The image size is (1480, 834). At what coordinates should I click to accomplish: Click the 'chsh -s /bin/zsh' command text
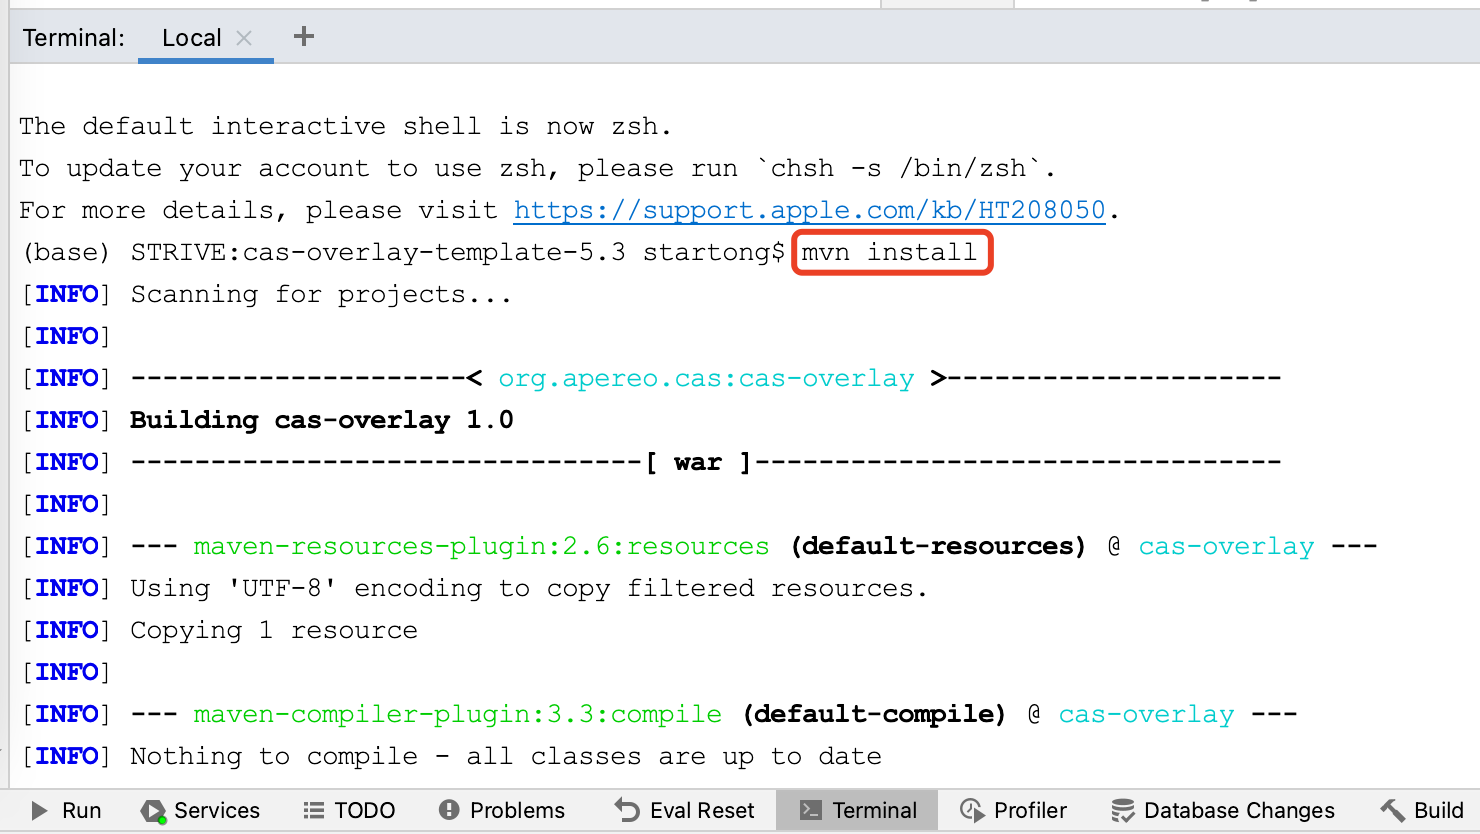click(898, 168)
